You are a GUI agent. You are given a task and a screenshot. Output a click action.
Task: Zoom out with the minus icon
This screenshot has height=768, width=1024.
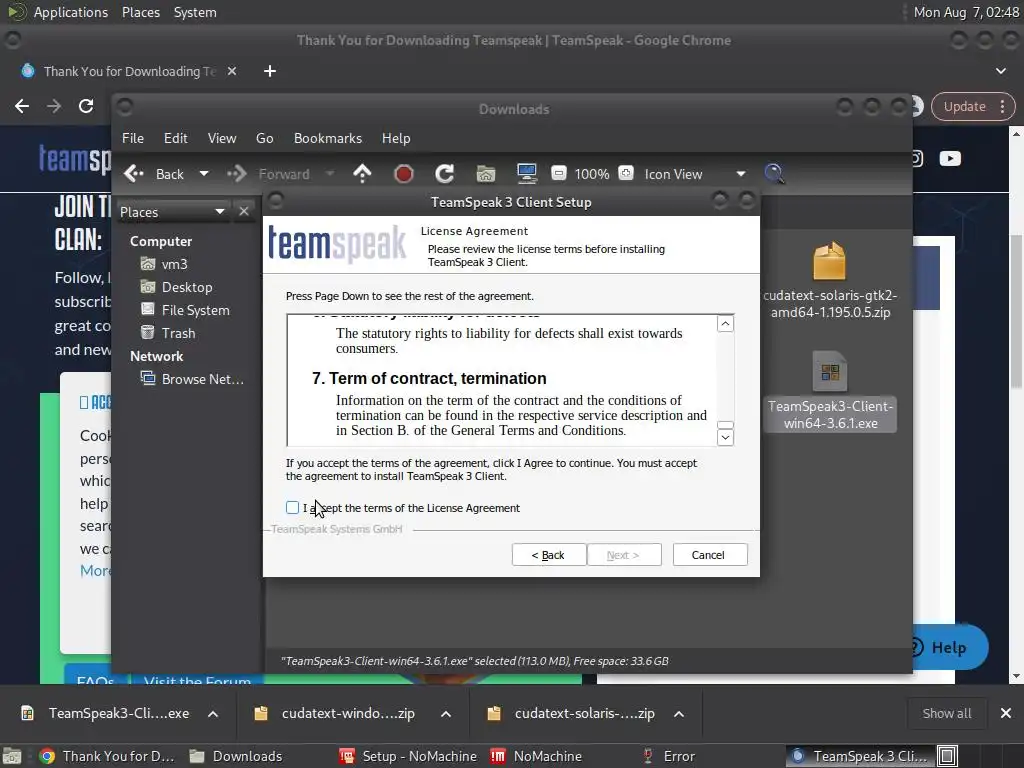pyautogui.click(x=558, y=173)
